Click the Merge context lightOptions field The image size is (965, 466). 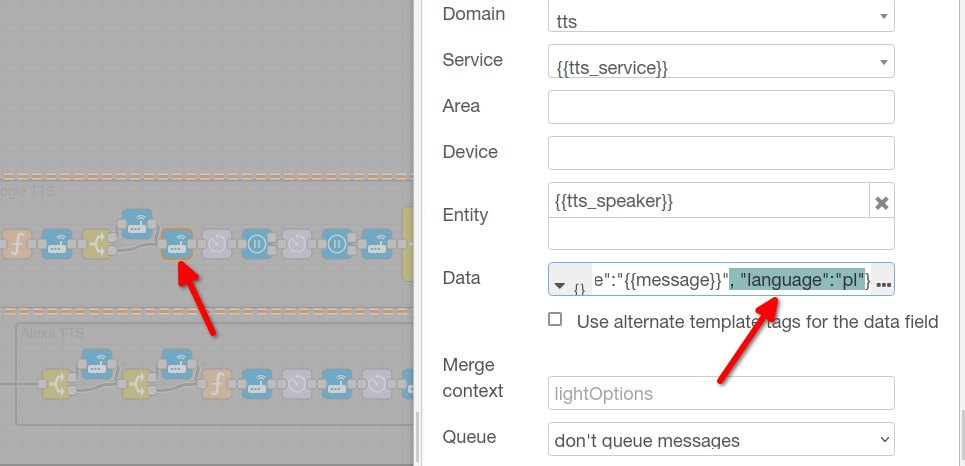721,393
